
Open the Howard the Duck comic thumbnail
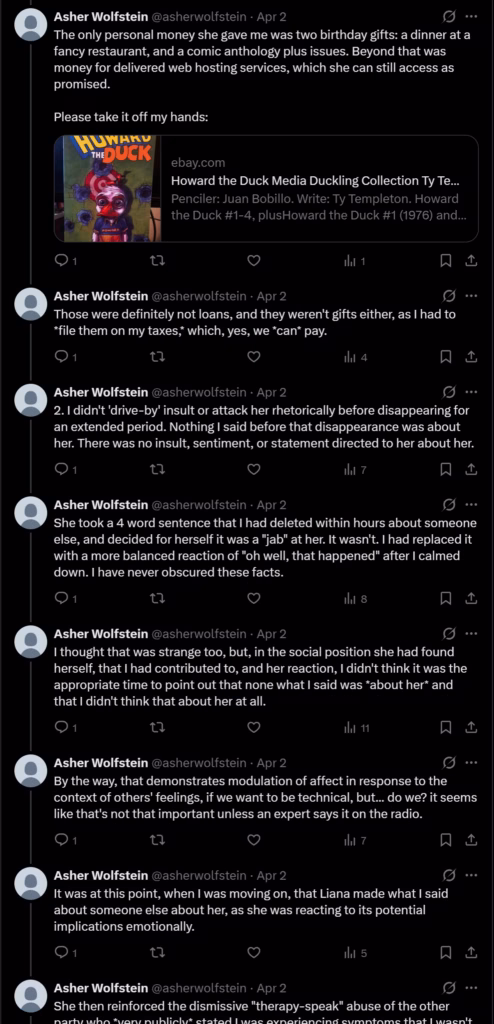point(108,189)
